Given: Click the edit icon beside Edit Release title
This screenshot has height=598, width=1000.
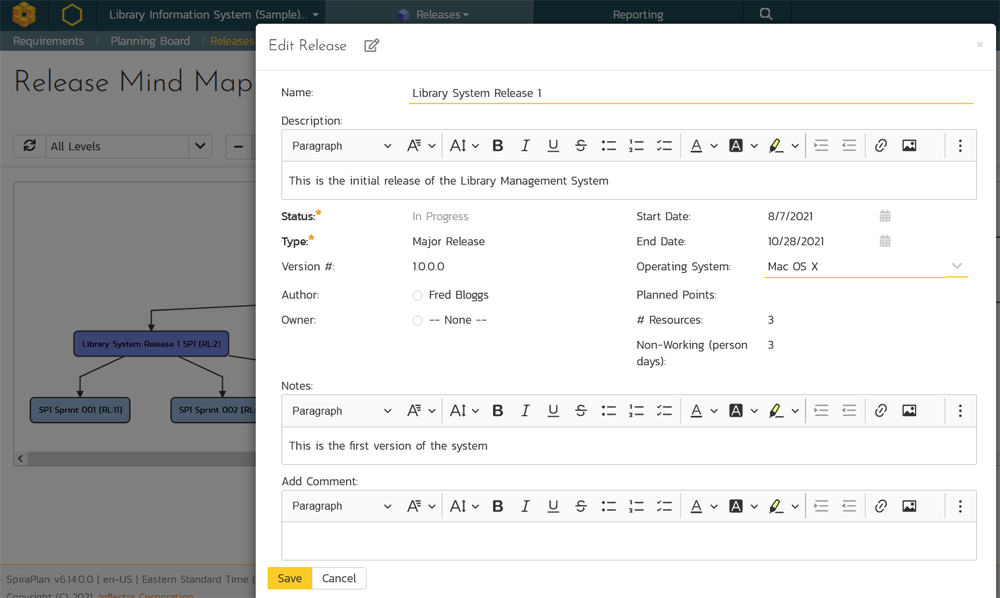Looking at the screenshot, I should click(x=372, y=46).
